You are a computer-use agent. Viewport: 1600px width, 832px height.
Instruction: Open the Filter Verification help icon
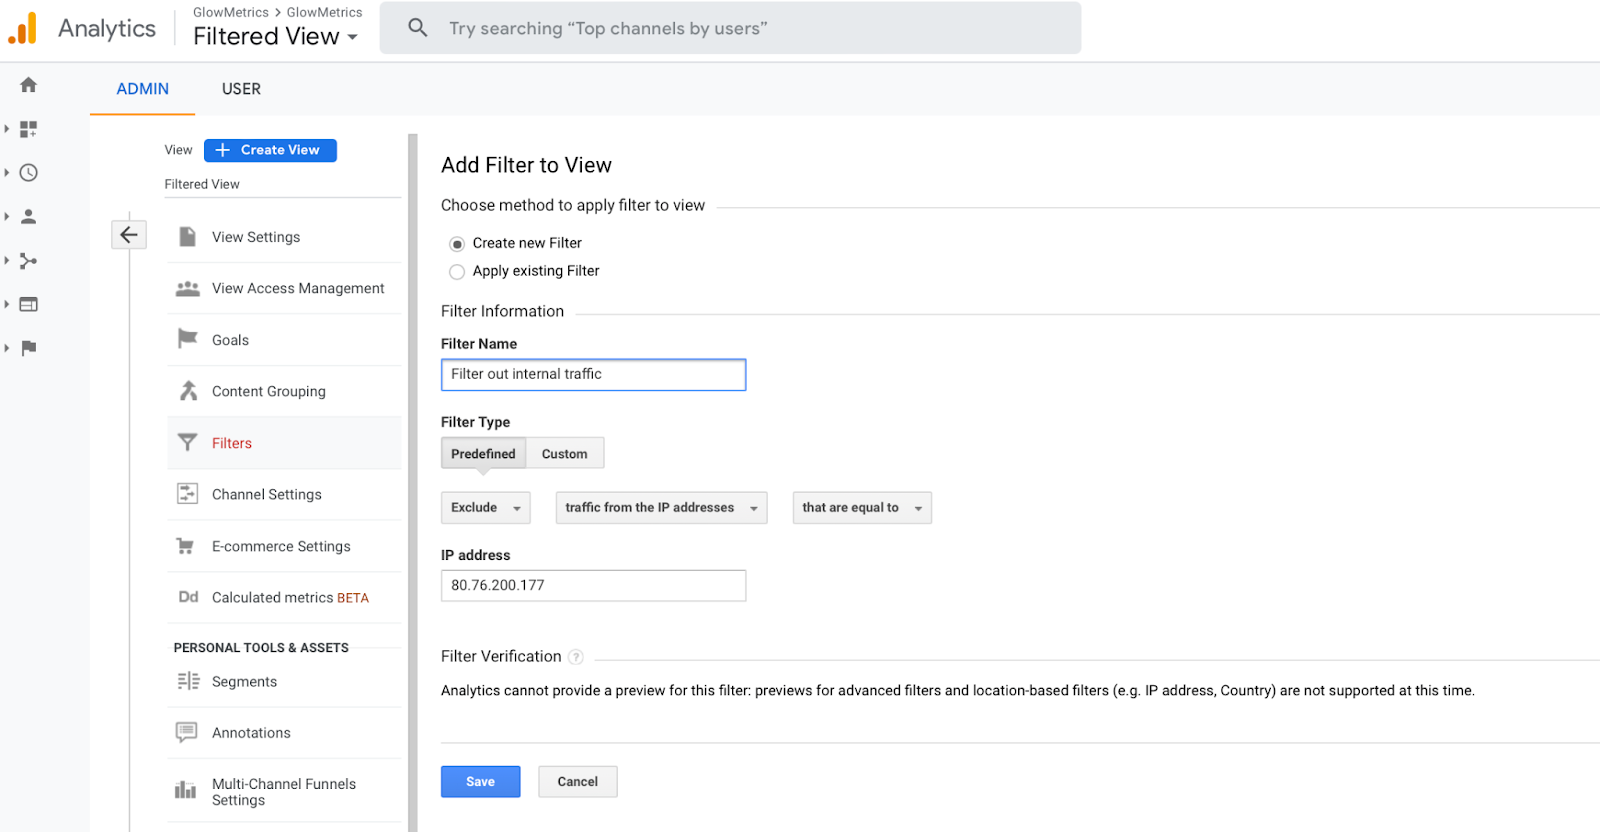click(x=576, y=657)
